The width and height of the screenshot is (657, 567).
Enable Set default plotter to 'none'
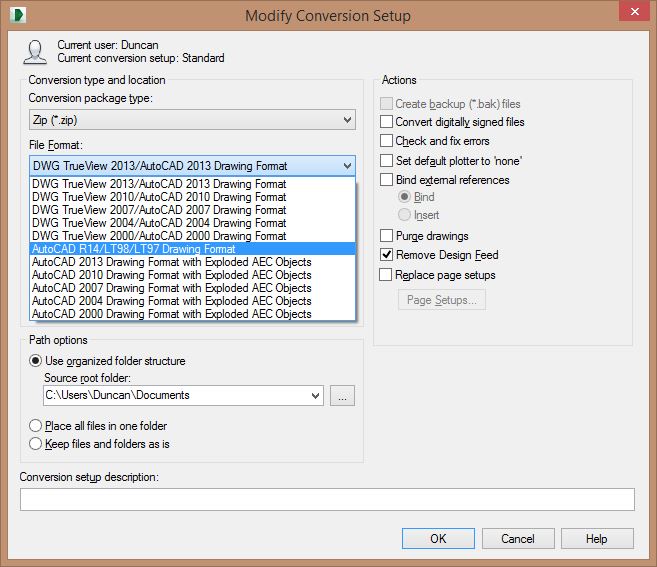tap(386, 161)
